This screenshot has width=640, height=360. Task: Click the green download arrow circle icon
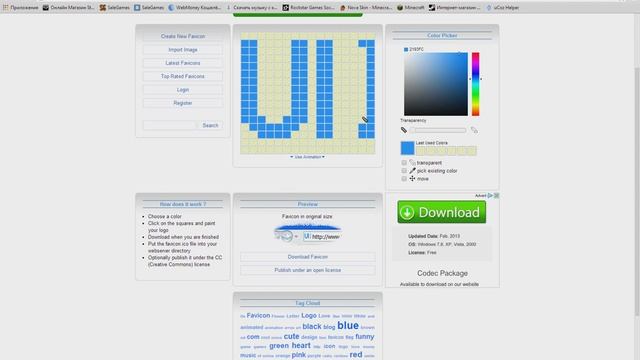click(x=407, y=212)
